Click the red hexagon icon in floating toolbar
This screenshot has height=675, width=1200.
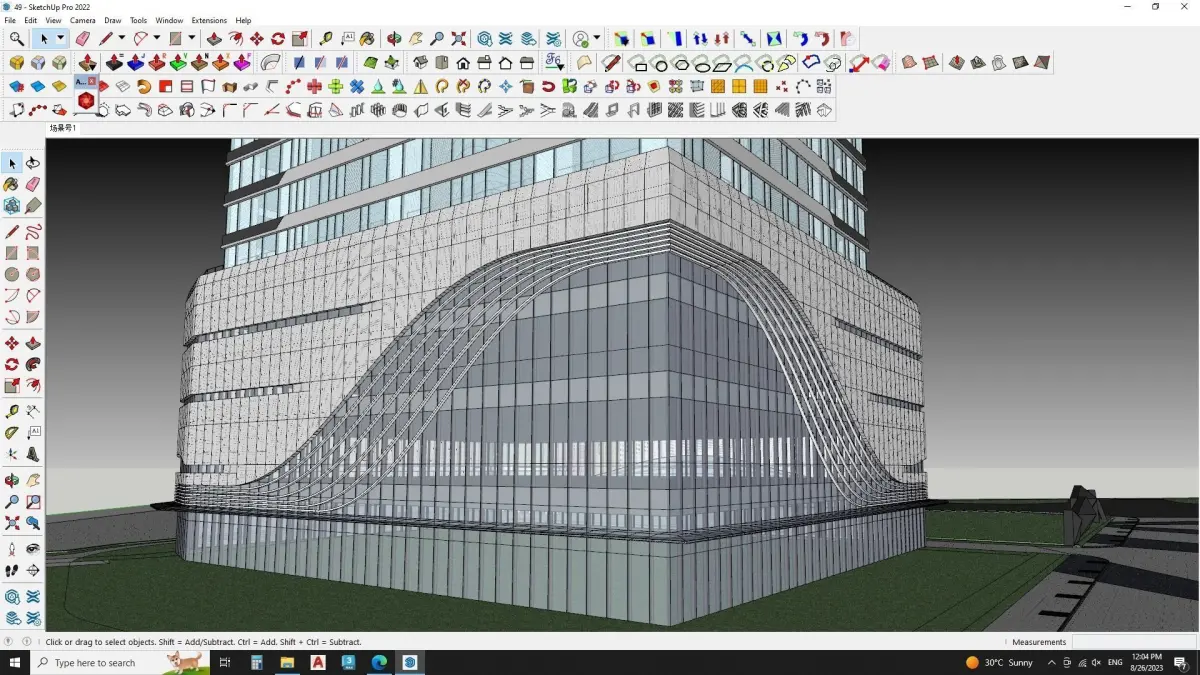(x=86, y=101)
